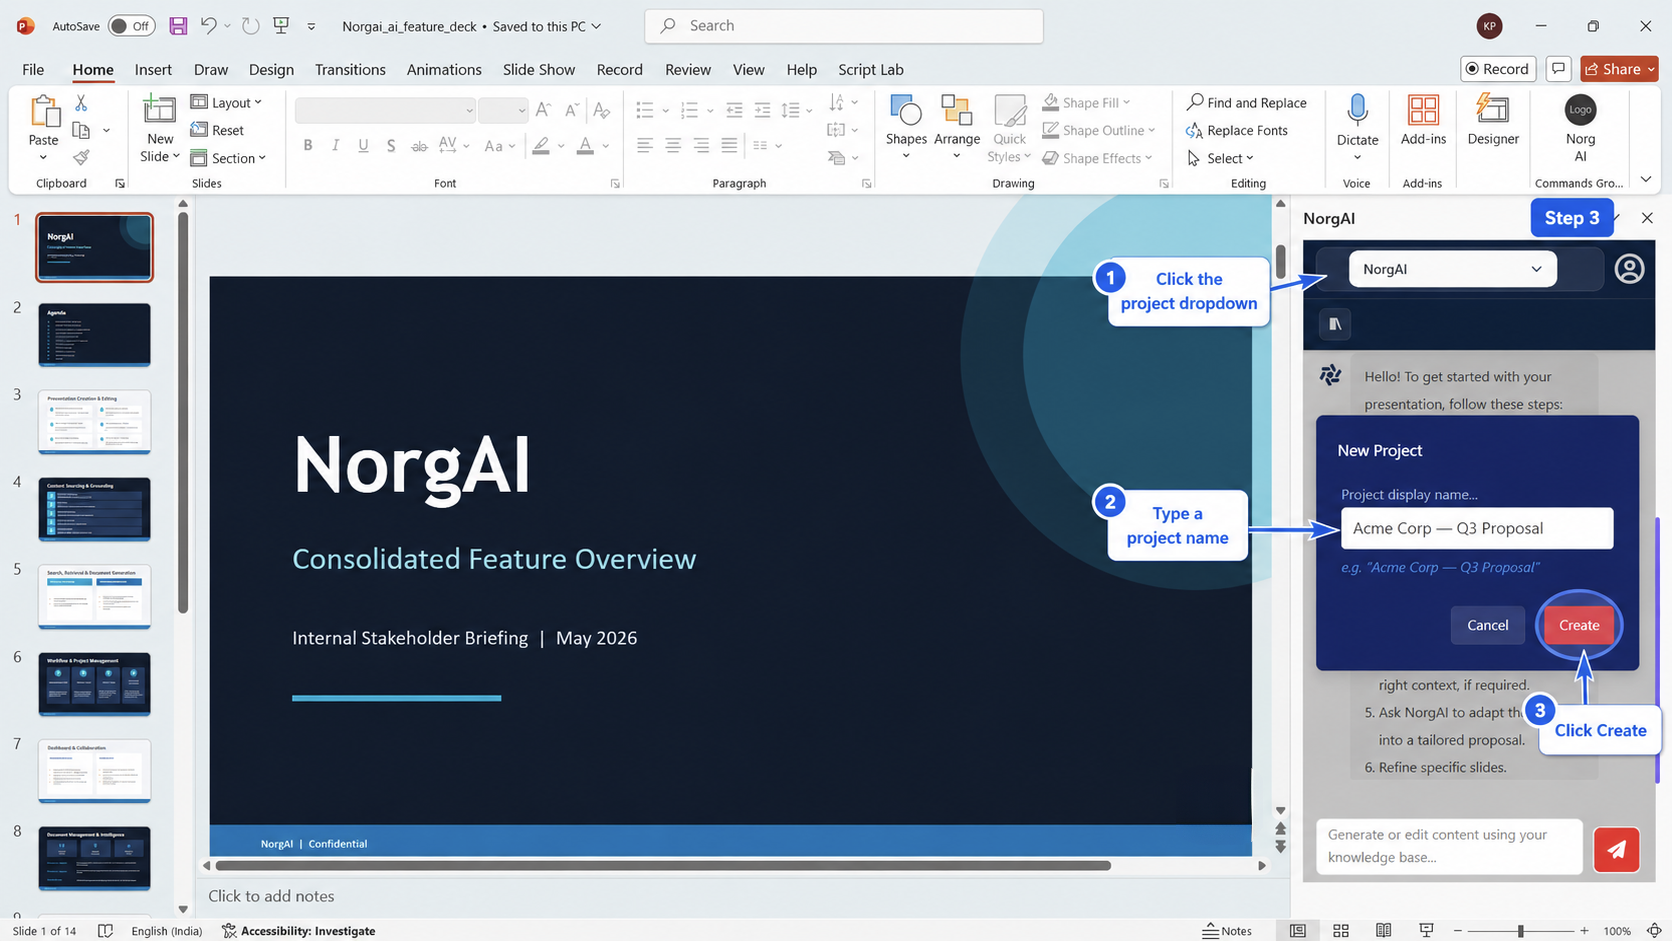Click the Share button

tap(1619, 69)
